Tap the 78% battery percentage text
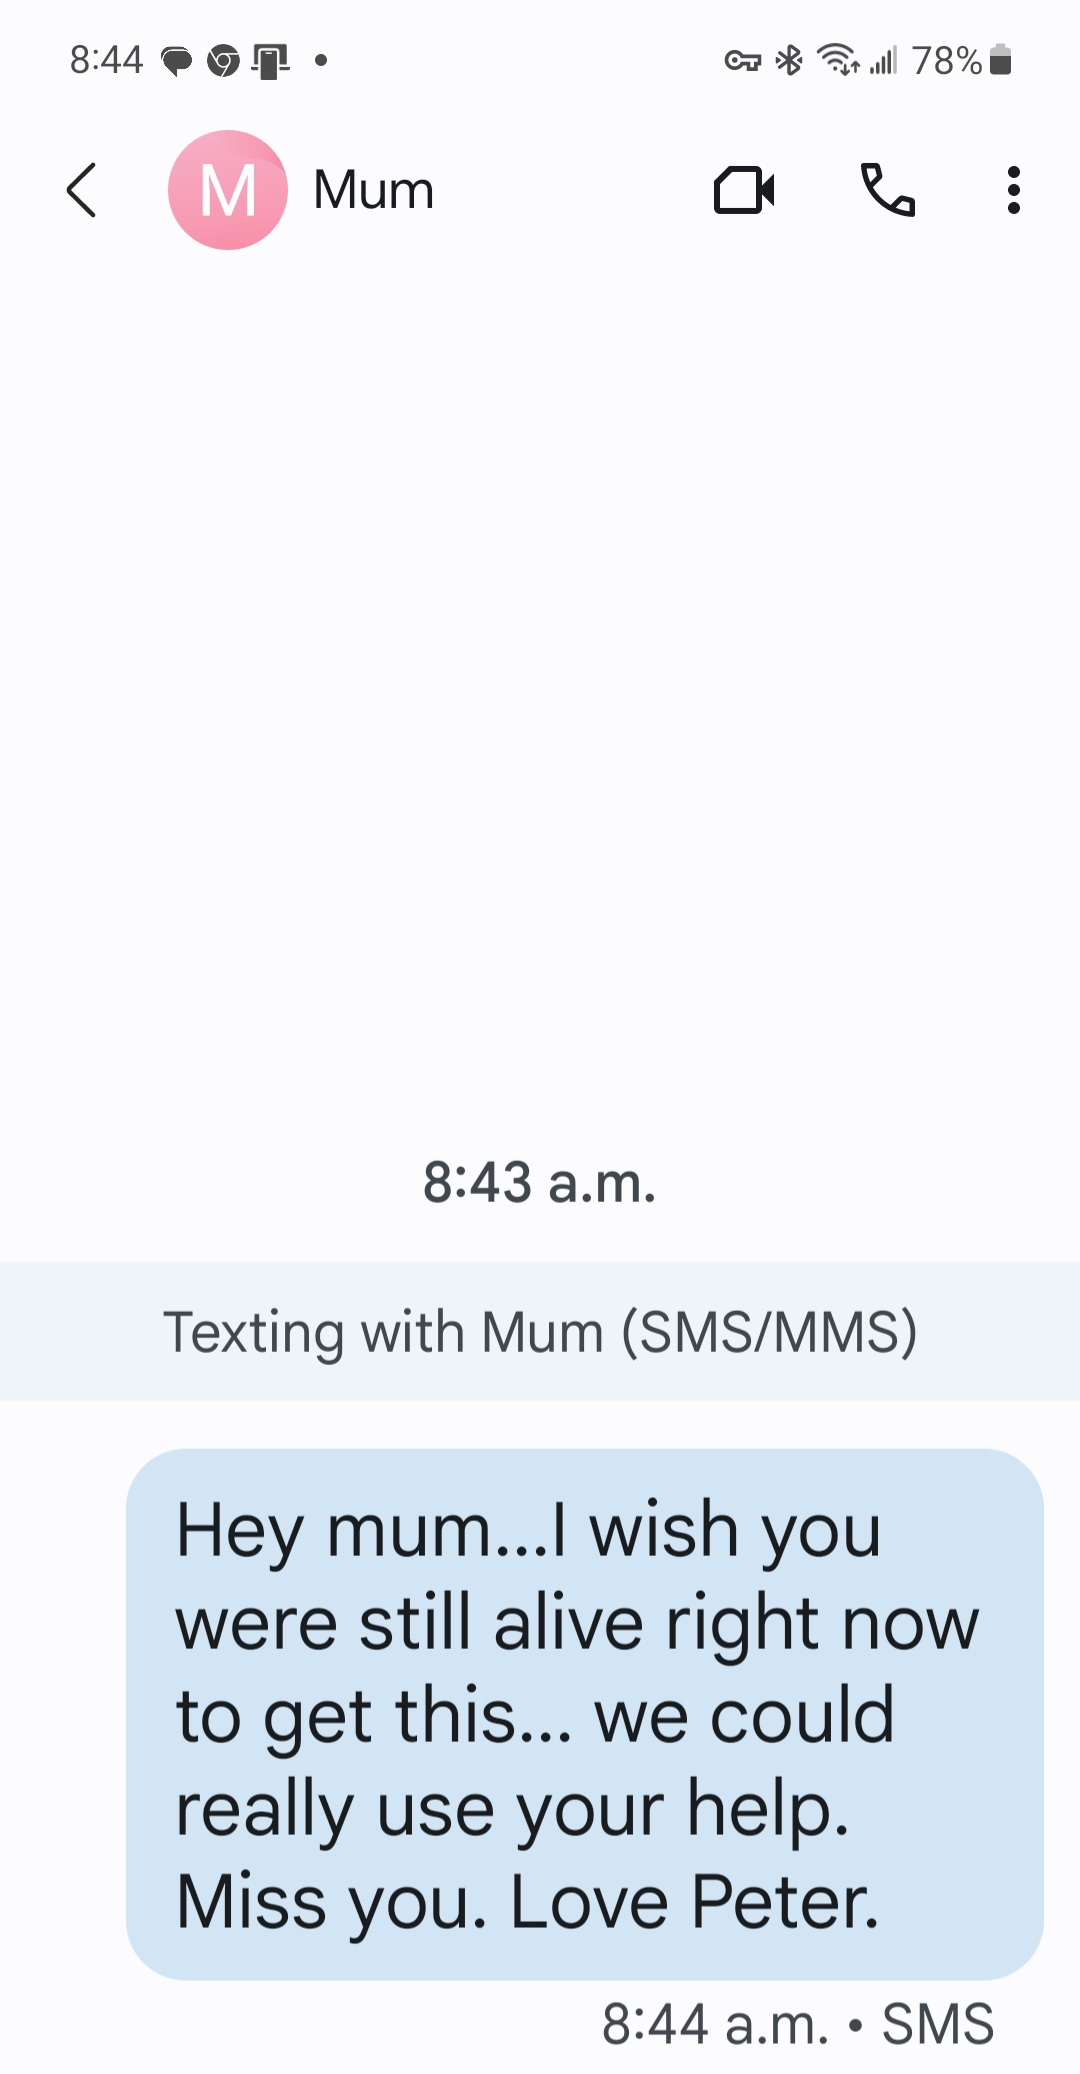Screen dimensions: 1080x2074 [x=946, y=61]
